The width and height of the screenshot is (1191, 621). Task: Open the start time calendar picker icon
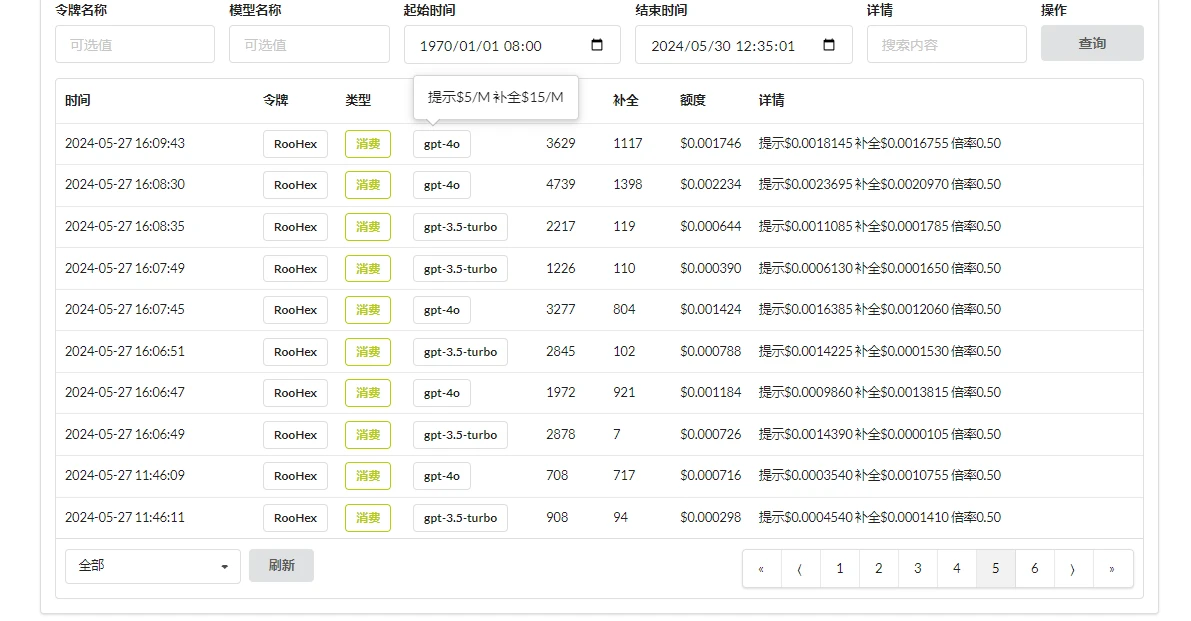click(597, 45)
